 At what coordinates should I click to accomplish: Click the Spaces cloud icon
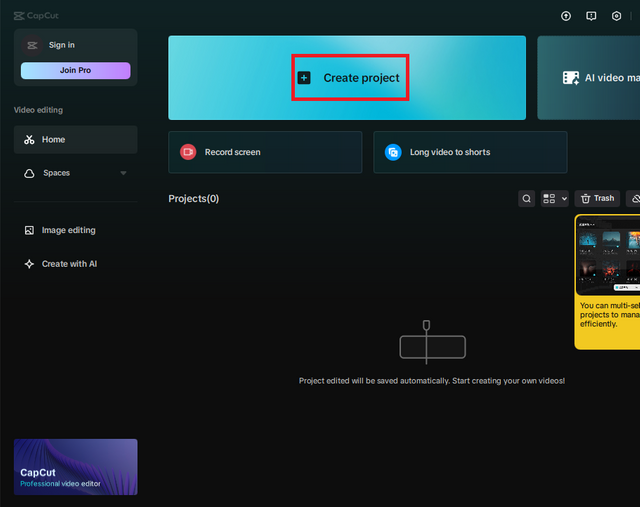29,173
